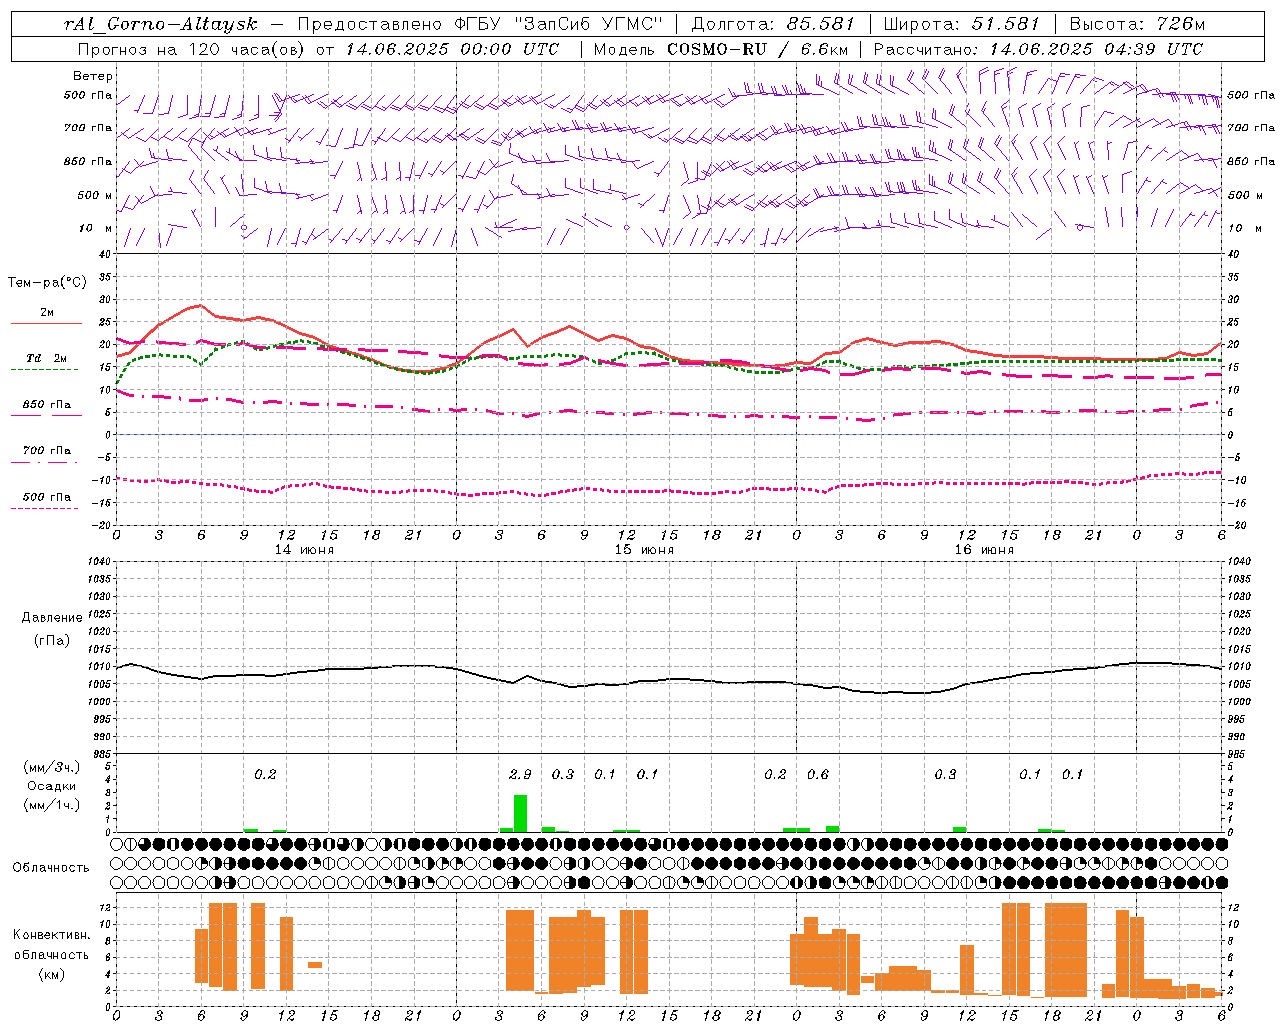Select the text Широта: 51.581
The width and height of the screenshot is (1280, 1024).
(x=962, y=24)
